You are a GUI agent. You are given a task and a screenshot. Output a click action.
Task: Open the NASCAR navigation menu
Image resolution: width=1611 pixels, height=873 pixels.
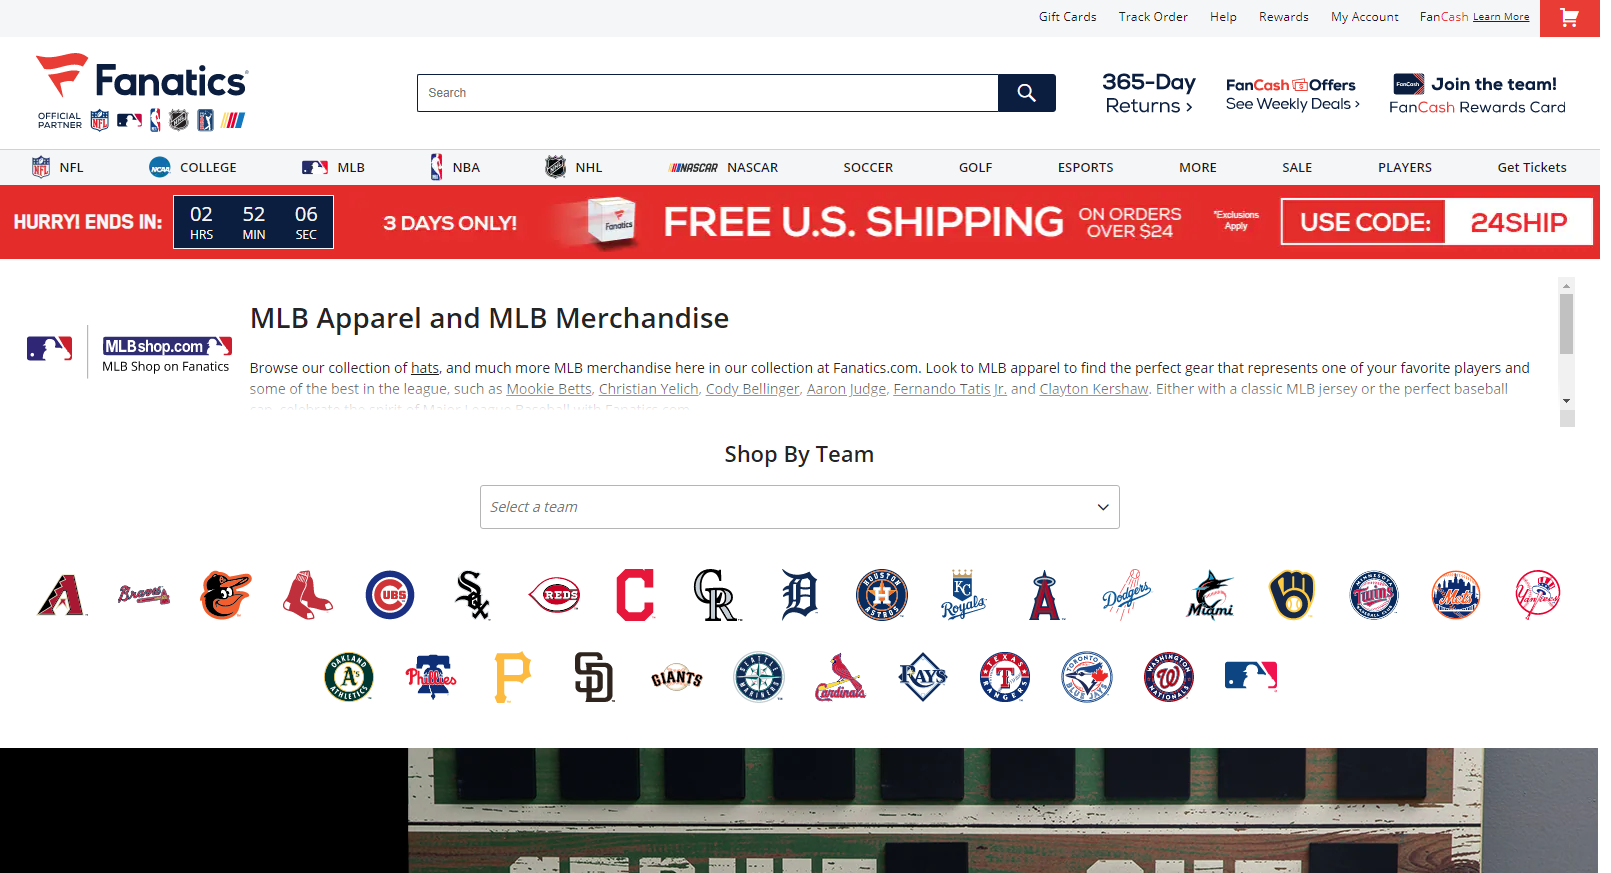tap(723, 167)
